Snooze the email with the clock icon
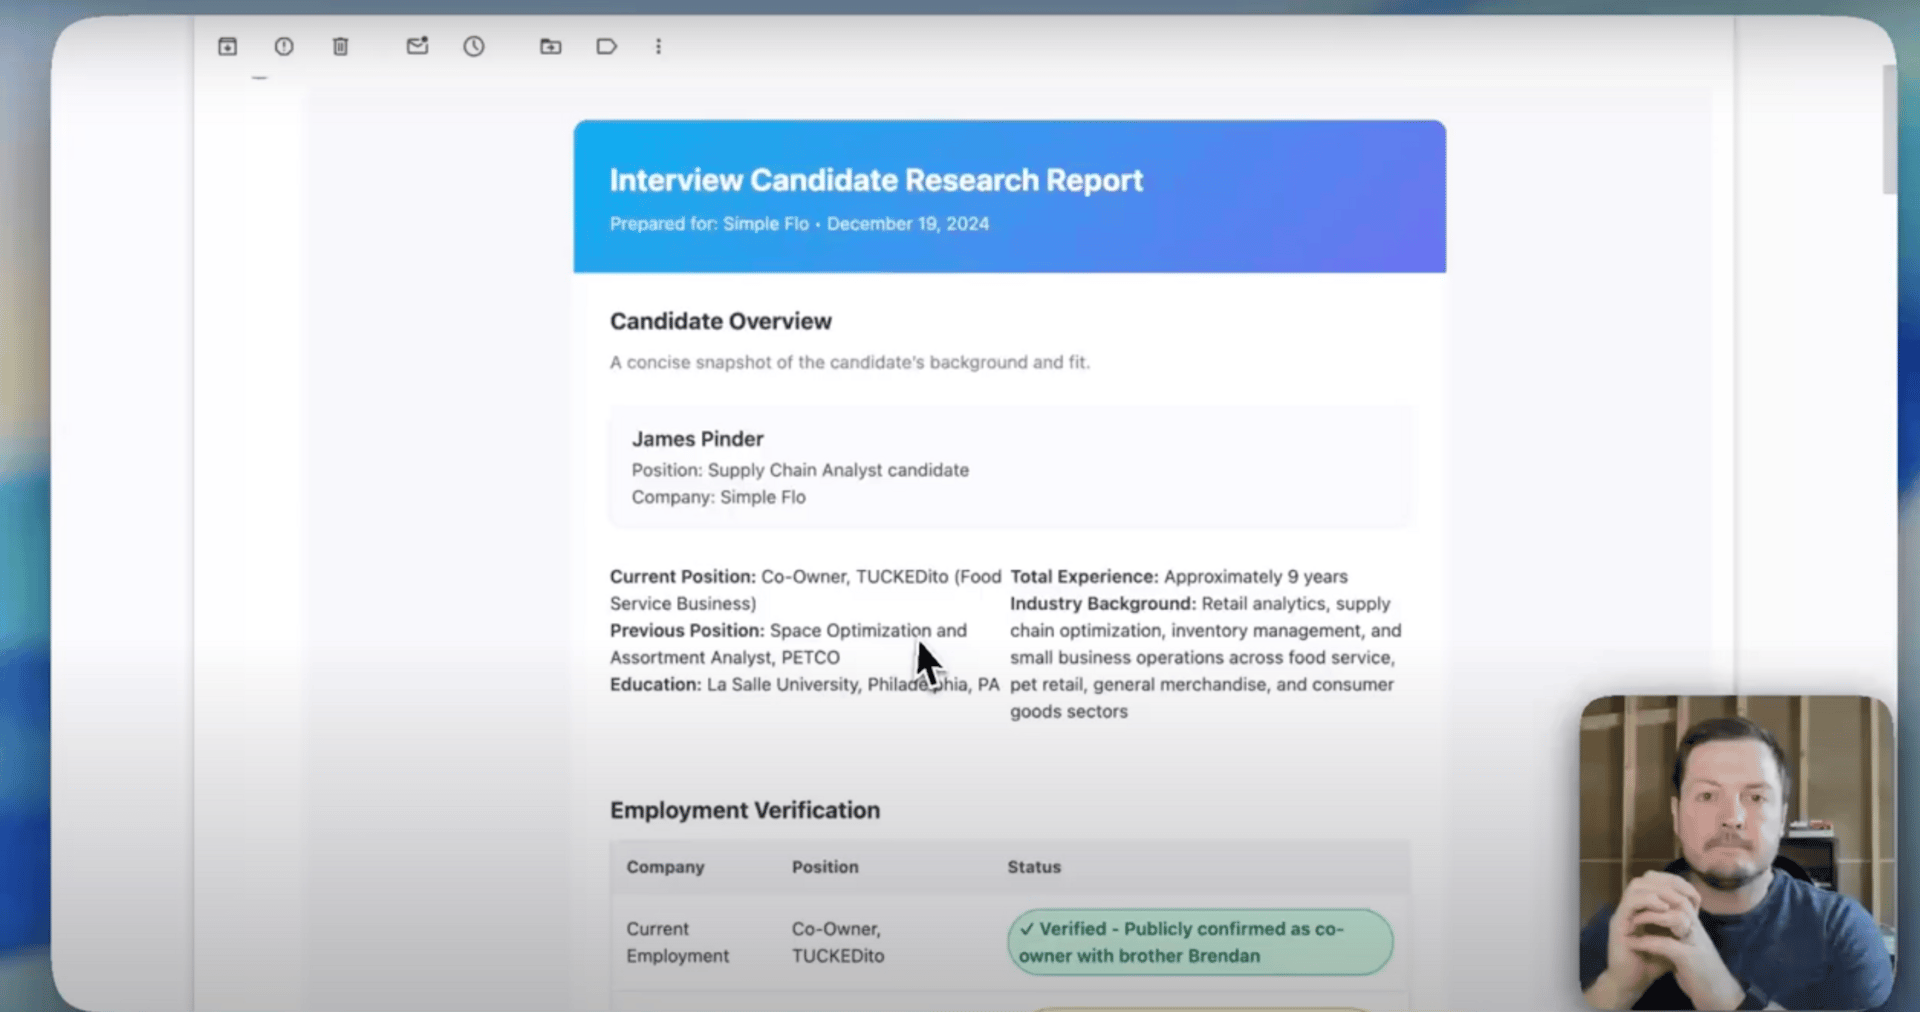Image resolution: width=1920 pixels, height=1012 pixels. click(474, 46)
